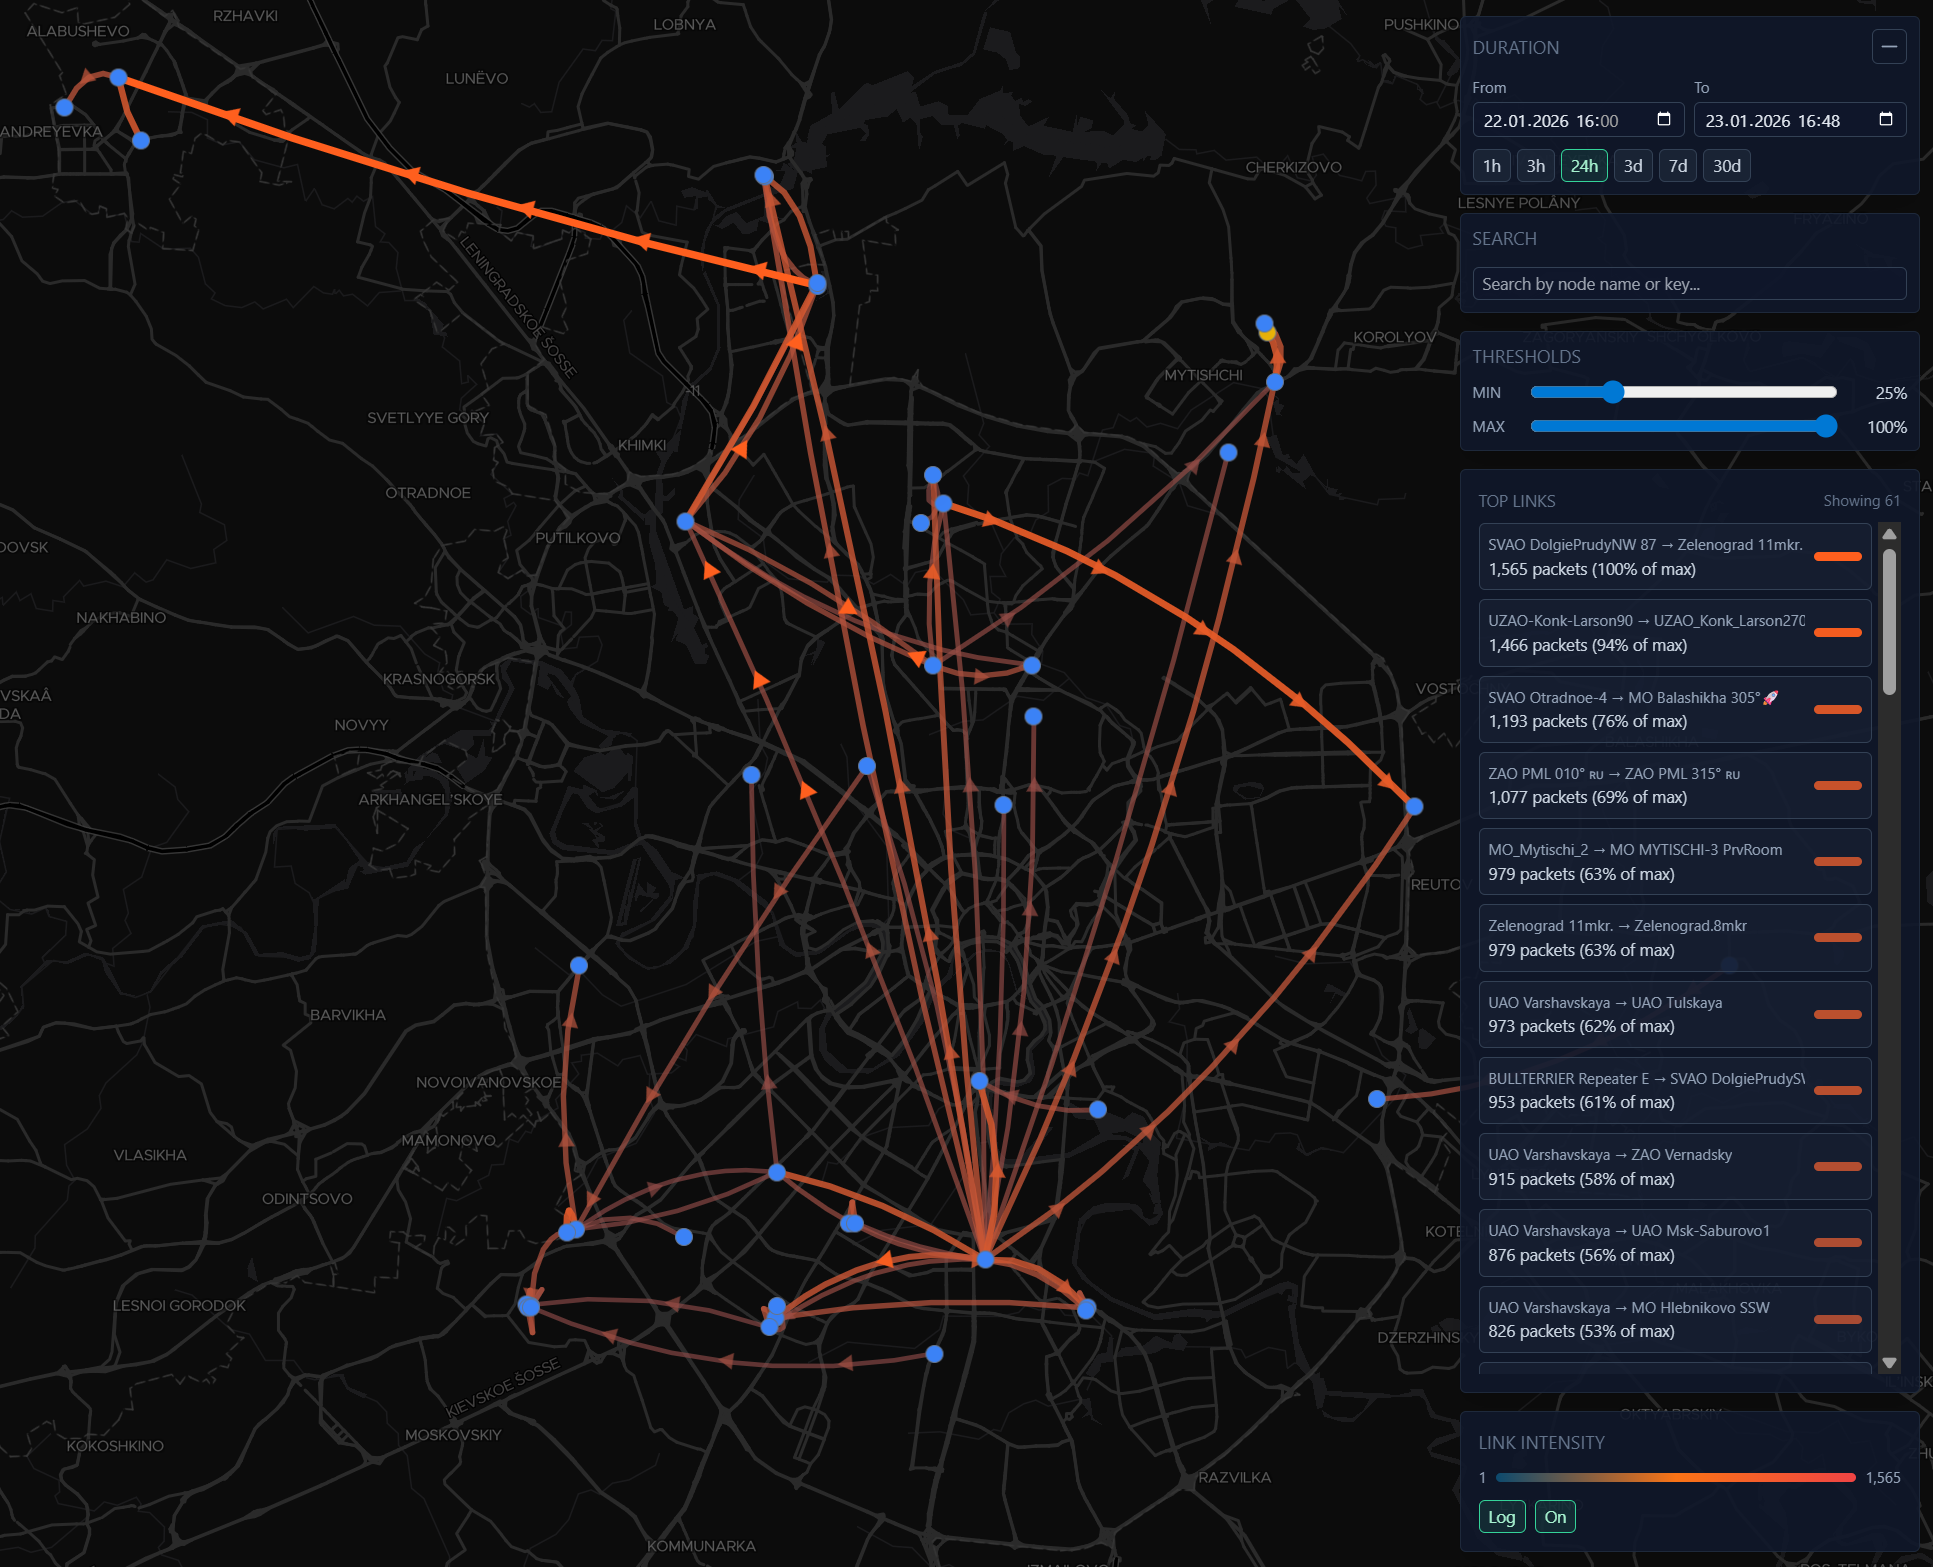Toggle the On button in Link Intensity

1555,1516
